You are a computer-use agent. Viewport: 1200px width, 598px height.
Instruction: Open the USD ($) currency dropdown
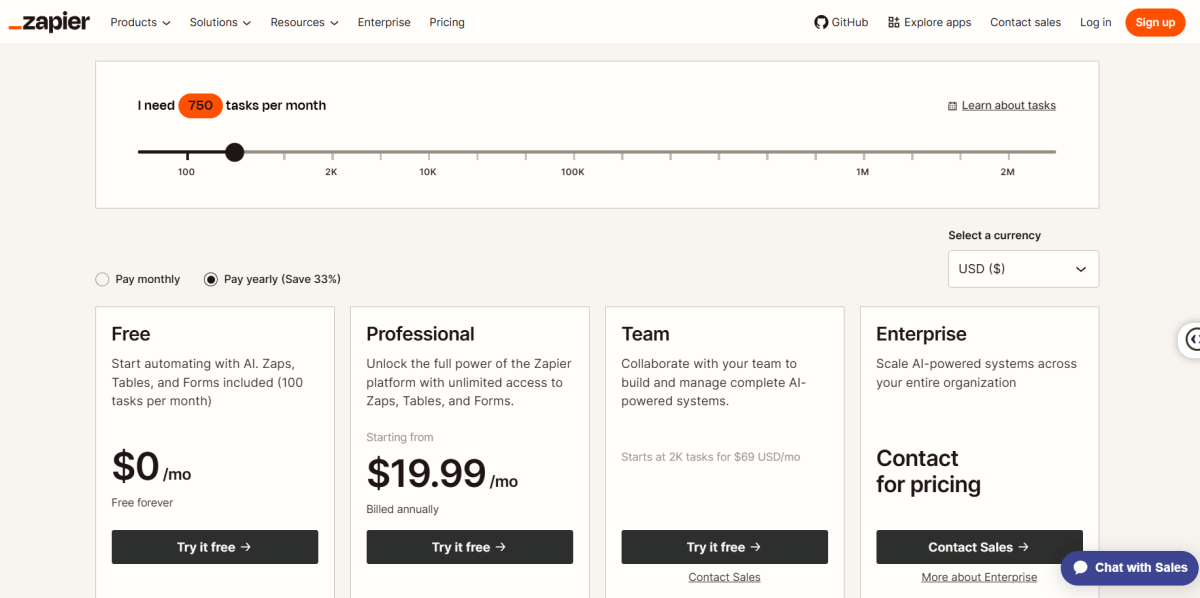[x=1023, y=269]
